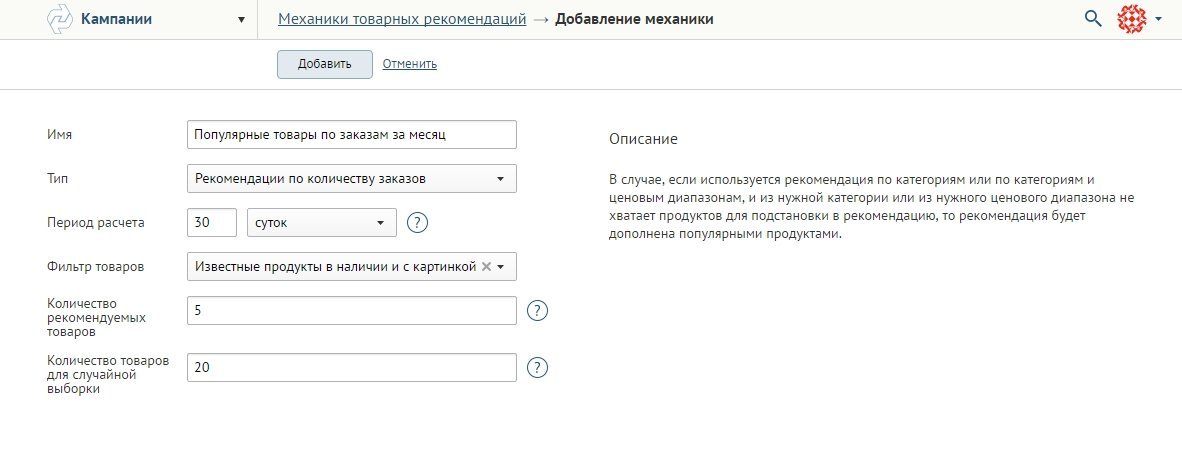The image size is (1182, 457).
Task: Focus the Имя text field
Action: click(351, 135)
